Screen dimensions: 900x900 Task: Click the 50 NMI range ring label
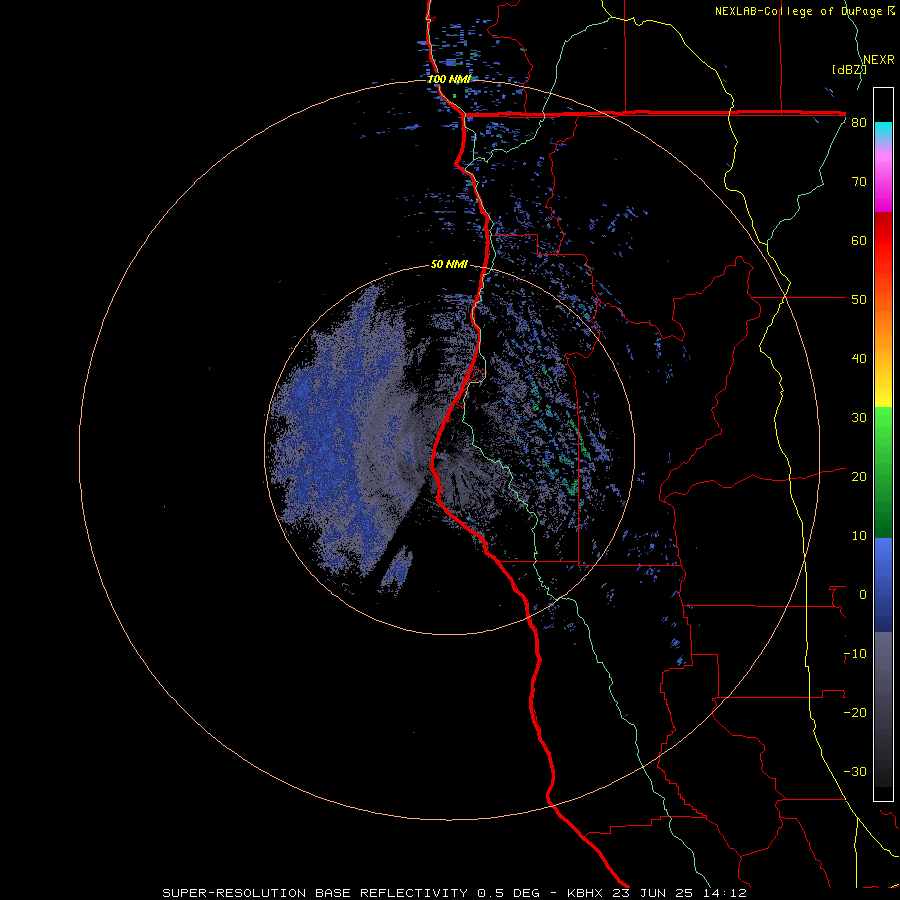(449, 264)
